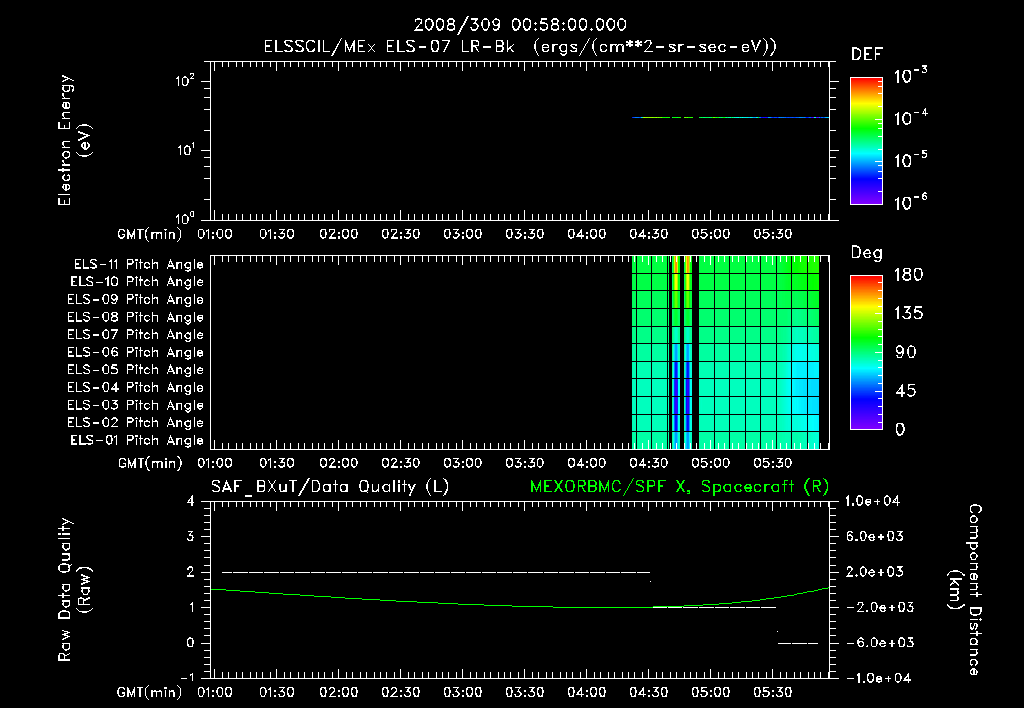Screen dimensions: 1024x708
Task: Select the ELS-03 Pitch Angle row label
Action: tap(135, 406)
